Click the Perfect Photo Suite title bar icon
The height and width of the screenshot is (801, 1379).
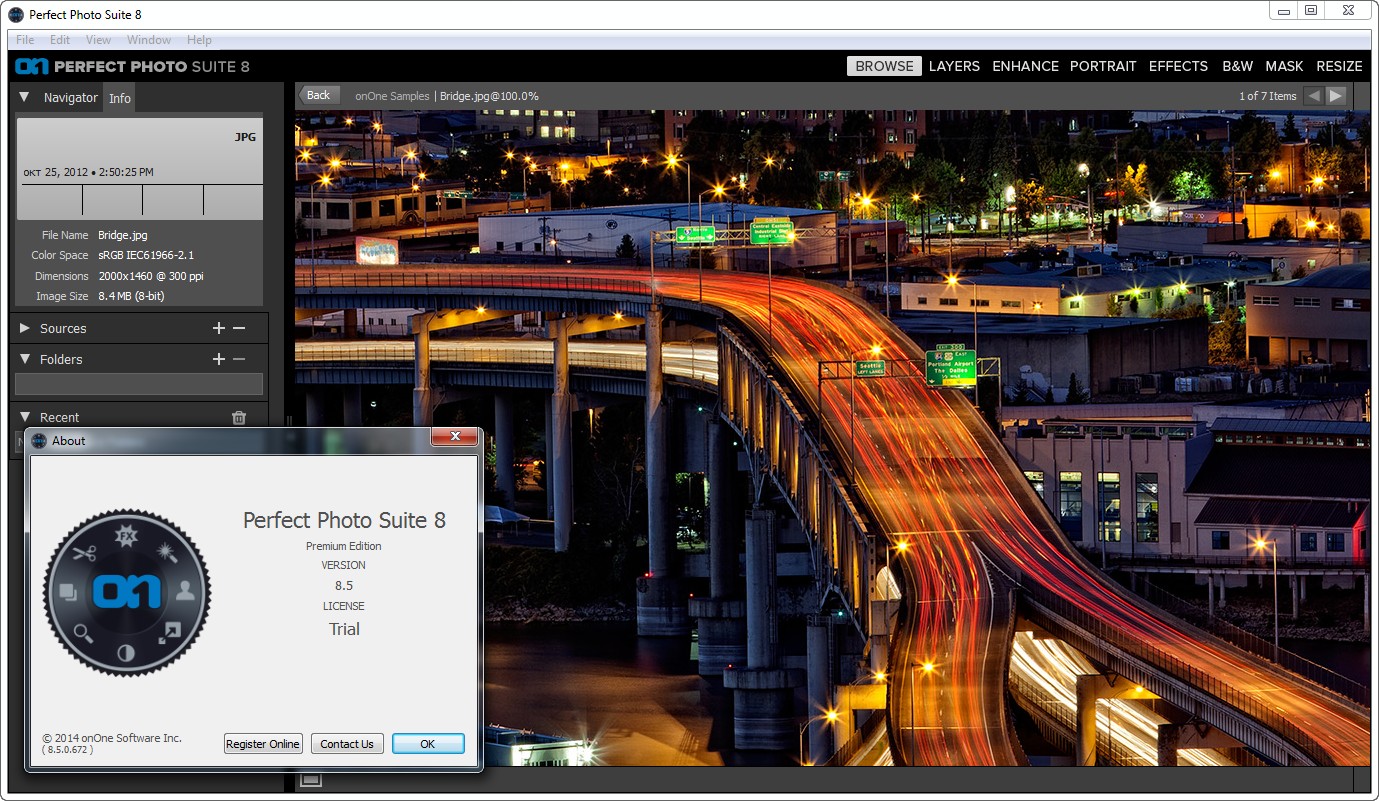pos(16,14)
